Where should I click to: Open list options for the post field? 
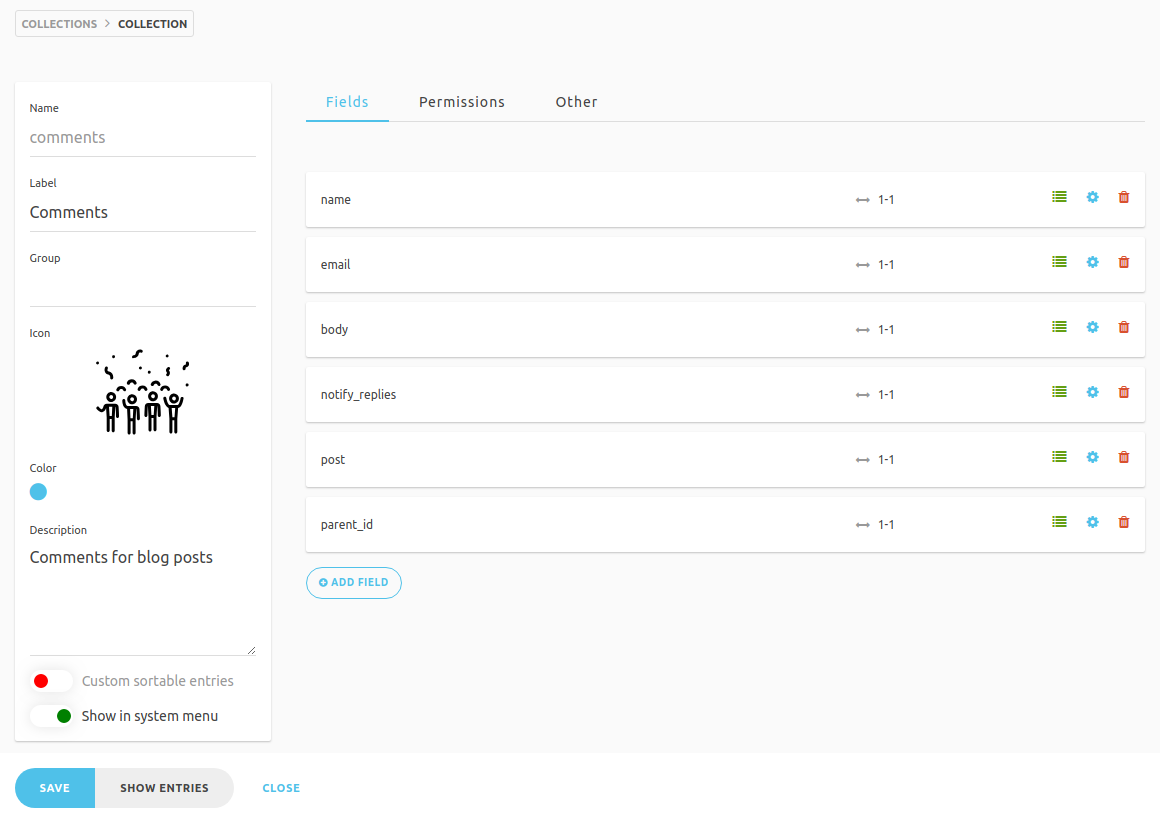click(x=1059, y=457)
